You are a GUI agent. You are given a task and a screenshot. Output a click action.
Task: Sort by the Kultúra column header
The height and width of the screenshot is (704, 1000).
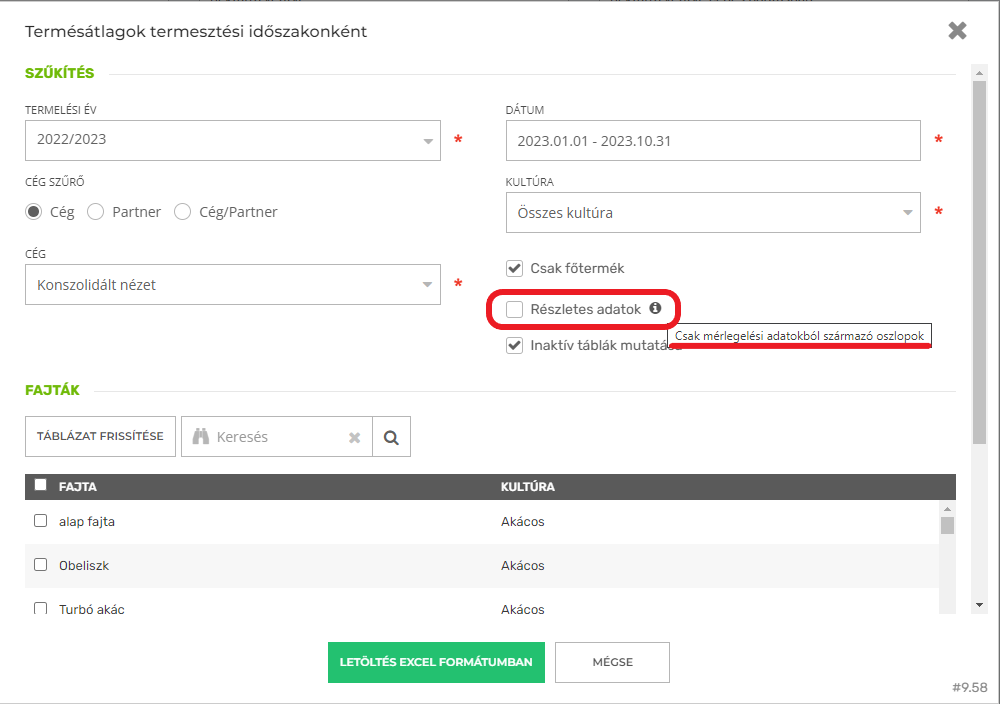click(x=527, y=487)
